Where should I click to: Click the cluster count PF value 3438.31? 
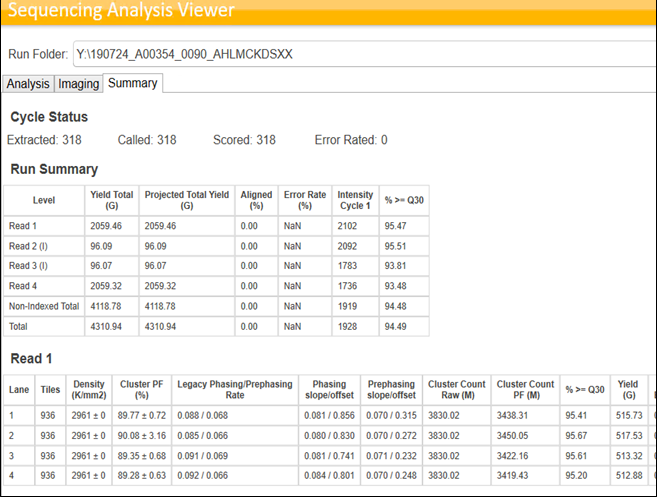[x=512, y=415]
